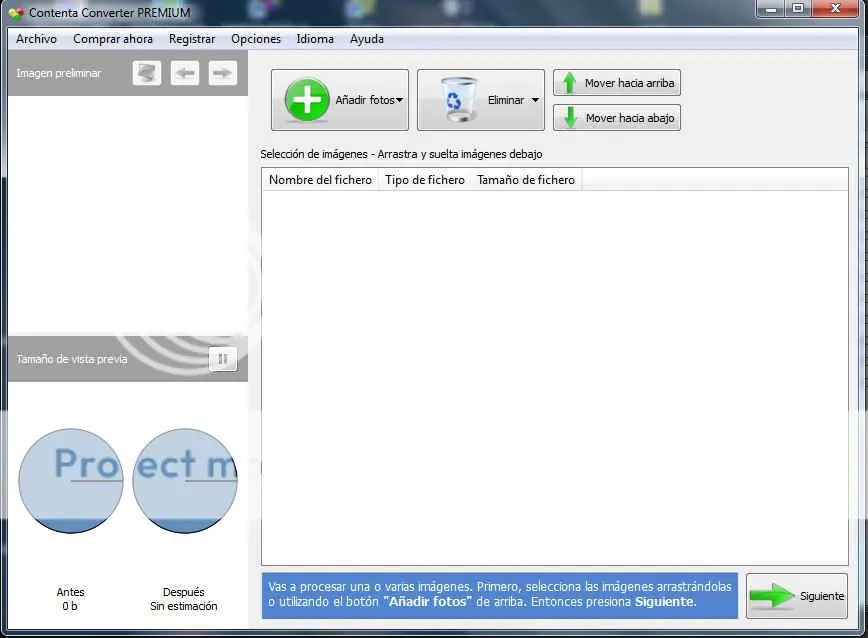Image resolution: width=868 pixels, height=638 pixels.
Task: Click the Añadir fotos label
Action: coord(365,100)
